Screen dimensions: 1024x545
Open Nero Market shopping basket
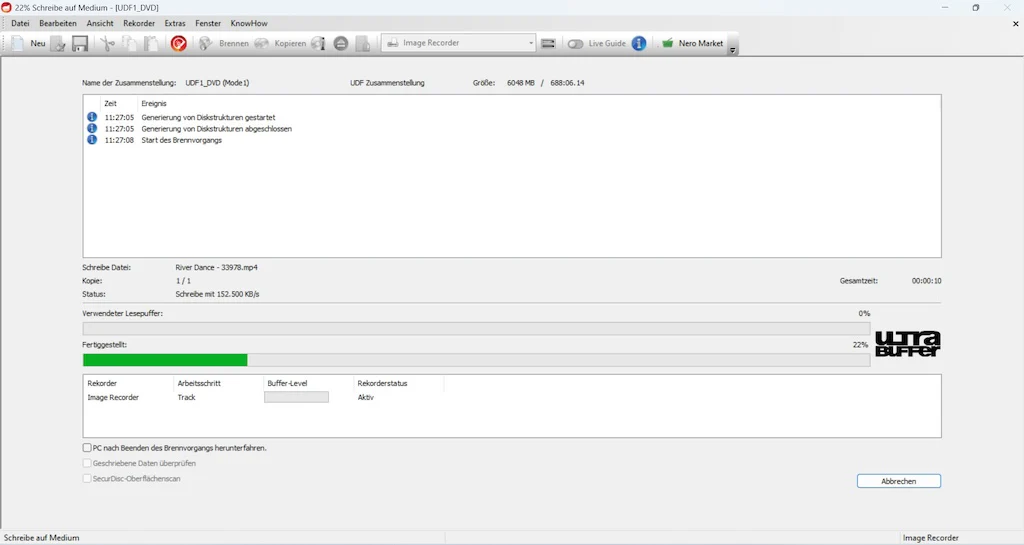pos(667,43)
